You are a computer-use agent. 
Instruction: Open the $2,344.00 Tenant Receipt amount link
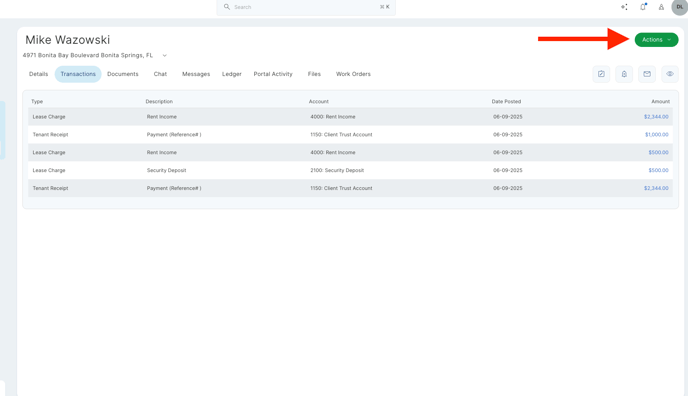656,189
